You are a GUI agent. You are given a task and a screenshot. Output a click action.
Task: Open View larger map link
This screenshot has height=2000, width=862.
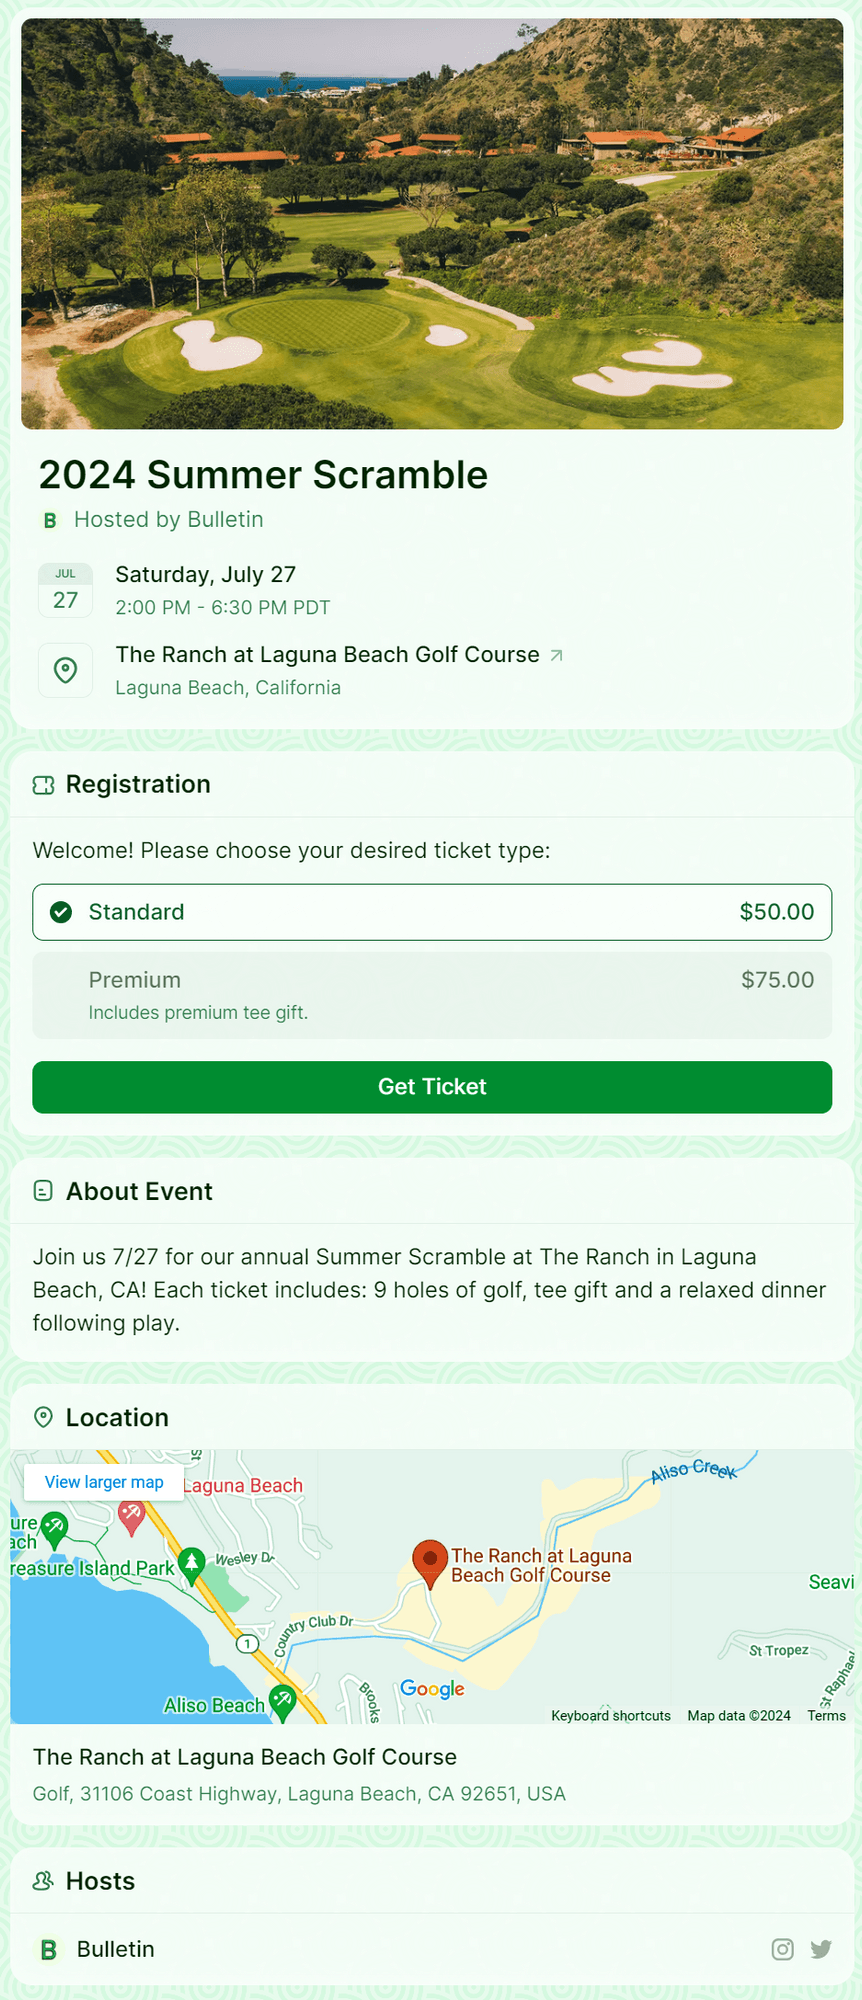coord(104,1482)
